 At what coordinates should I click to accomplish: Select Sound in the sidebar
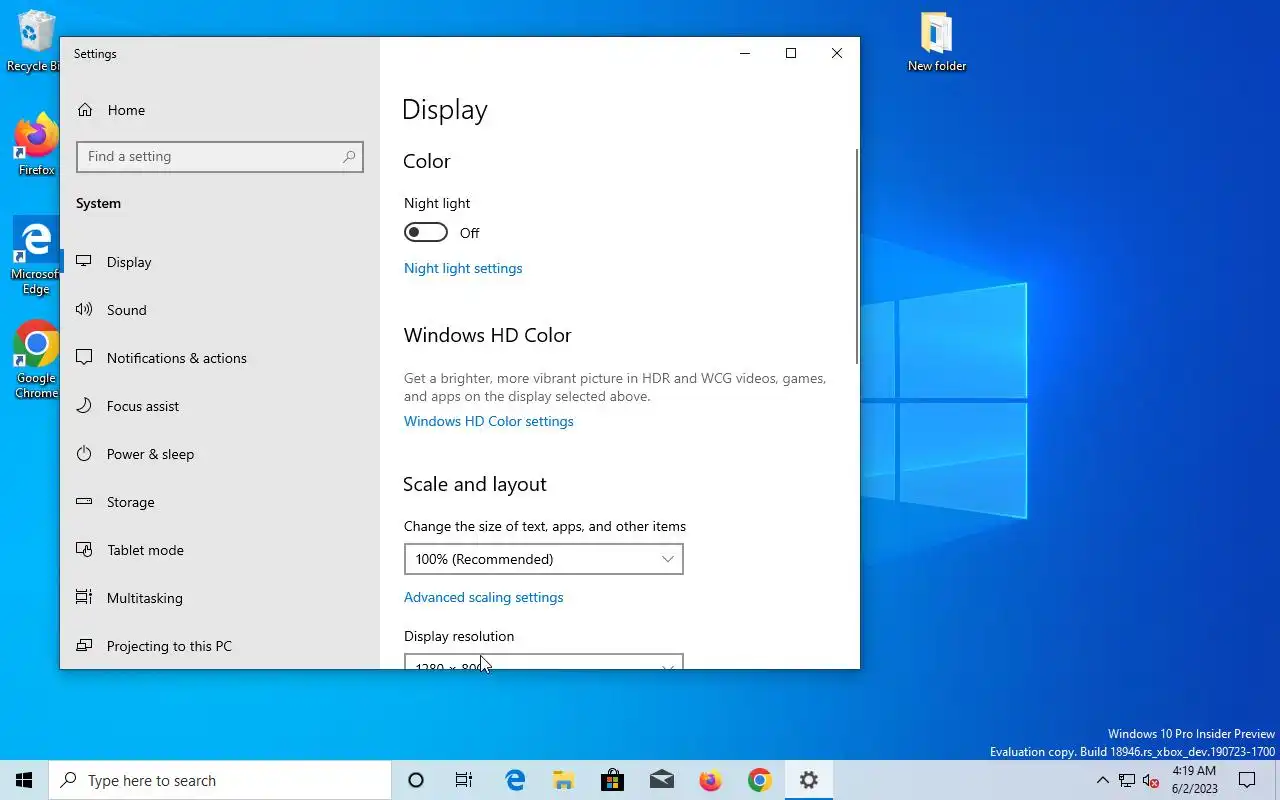[220, 310]
